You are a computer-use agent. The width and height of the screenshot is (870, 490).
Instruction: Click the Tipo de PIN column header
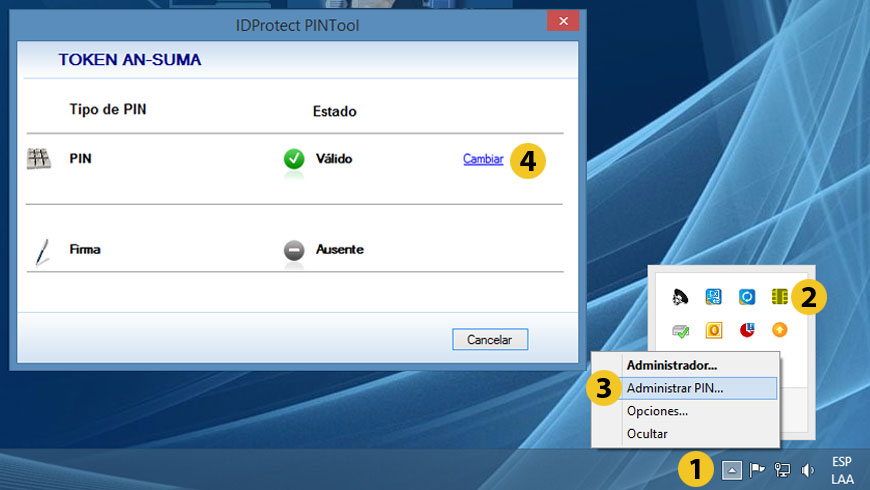(x=108, y=109)
